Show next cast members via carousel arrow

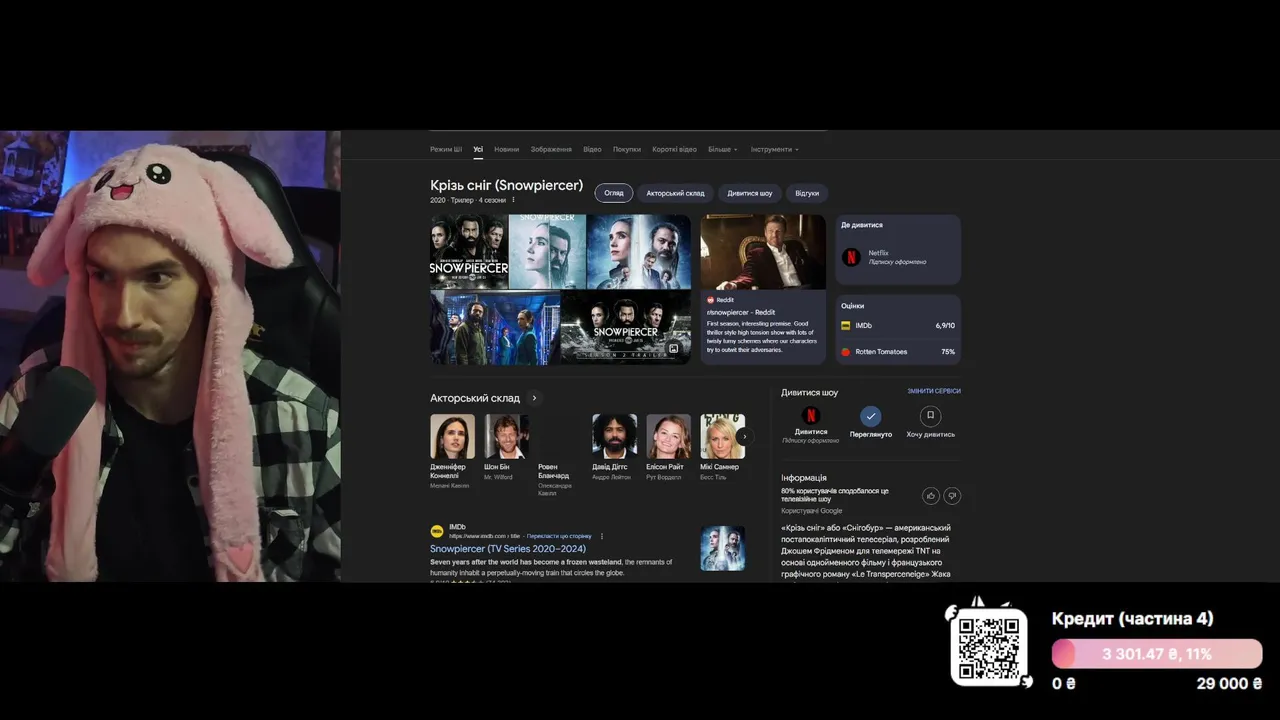point(744,436)
